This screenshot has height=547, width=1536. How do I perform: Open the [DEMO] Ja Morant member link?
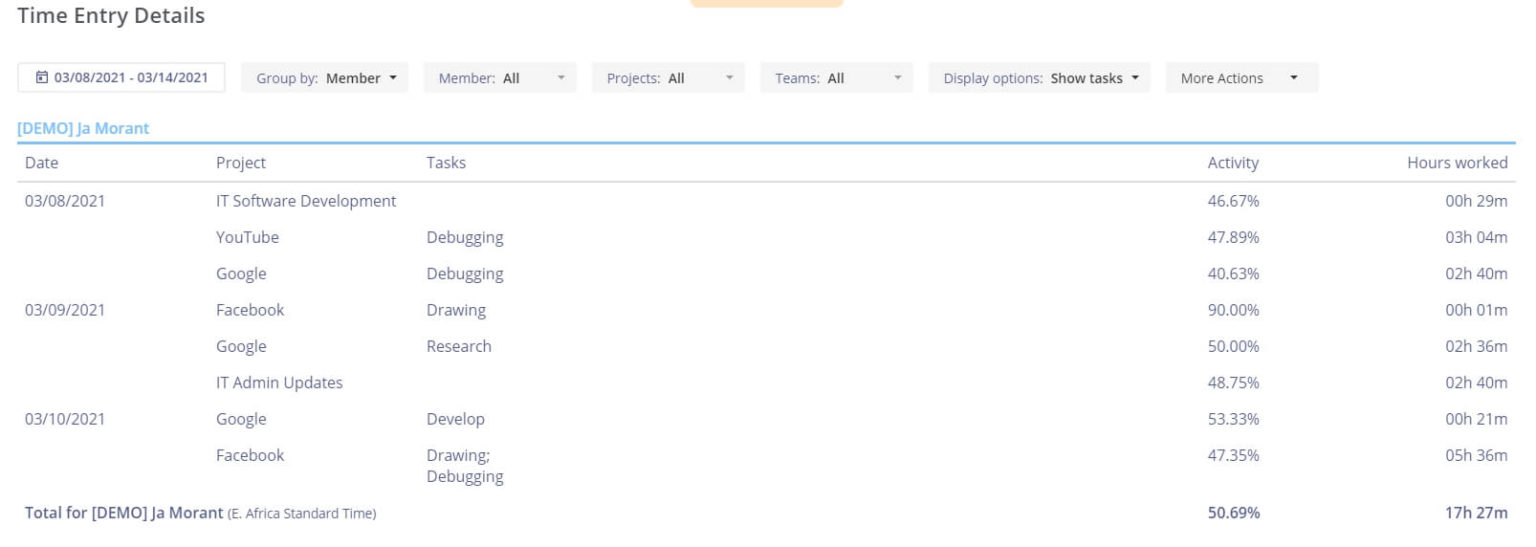(83, 128)
